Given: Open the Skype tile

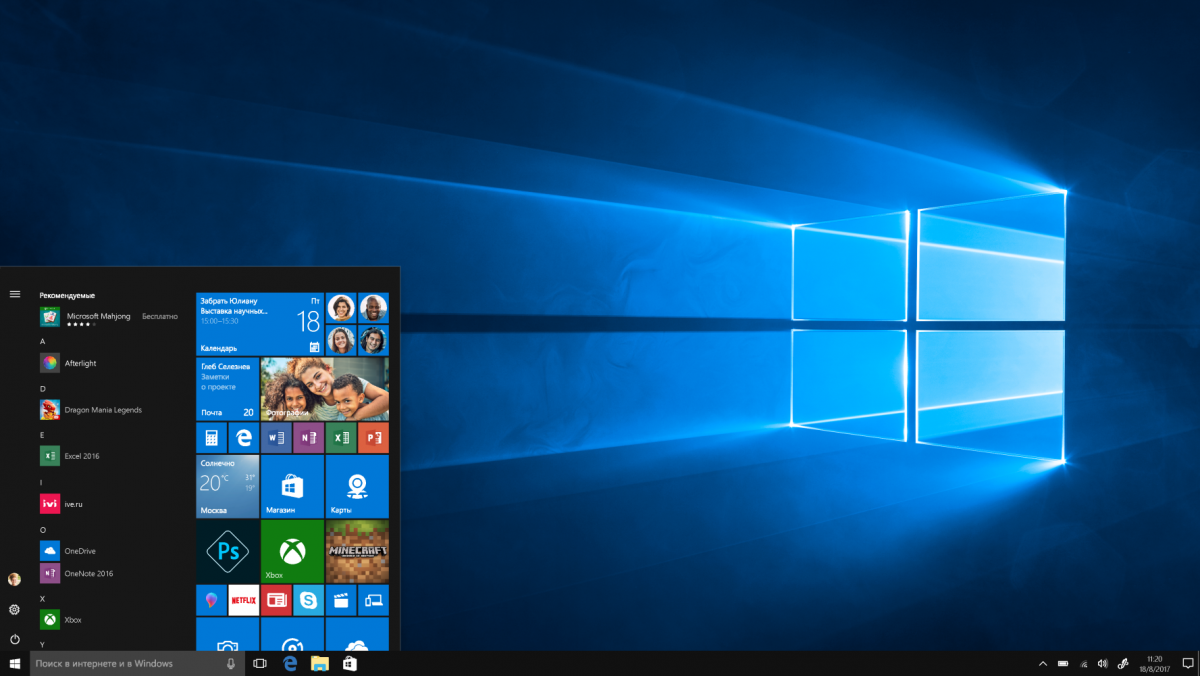Looking at the screenshot, I should tap(308, 600).
